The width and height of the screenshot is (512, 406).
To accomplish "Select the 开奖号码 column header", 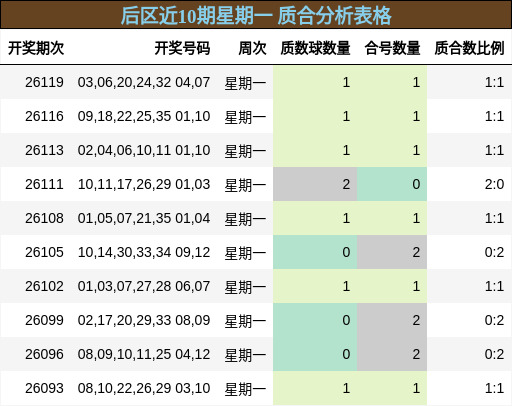I will pyautogui.click(x=182, y=48).
